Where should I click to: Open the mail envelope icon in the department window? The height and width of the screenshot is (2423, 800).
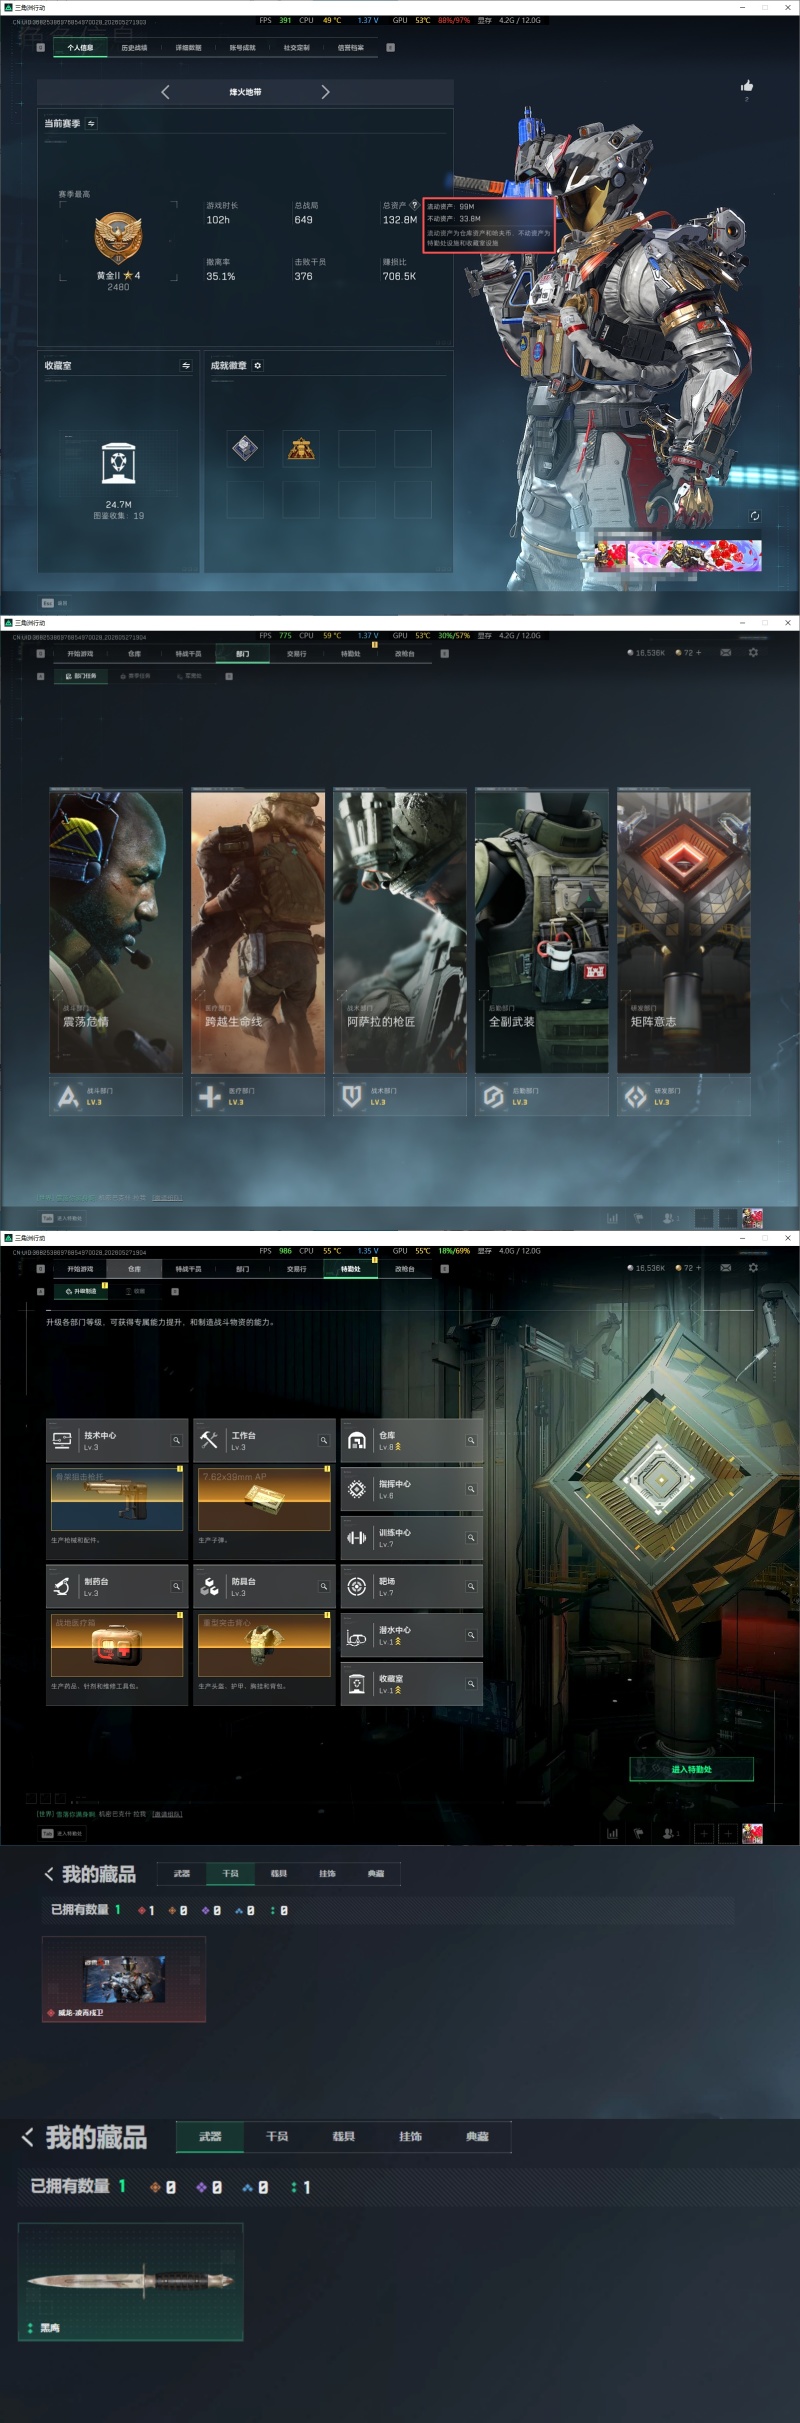click(726, 653)
